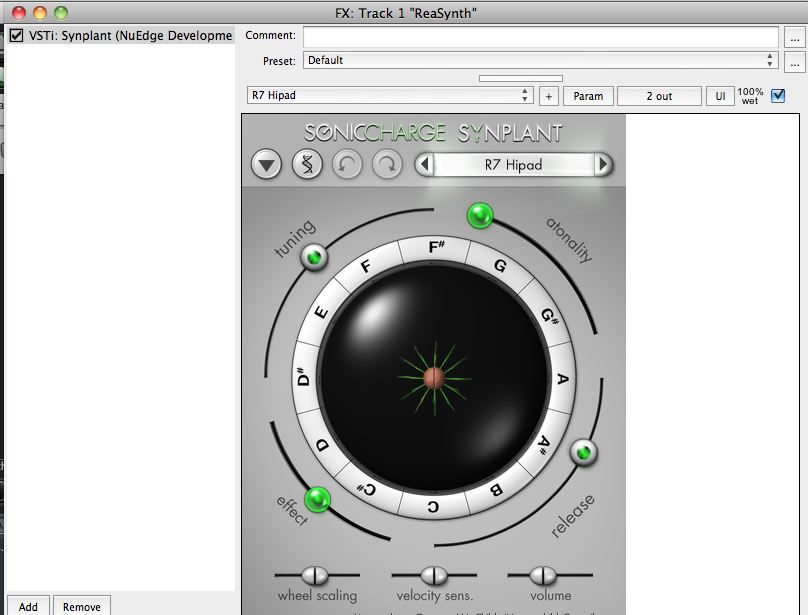Close the FX window with red button
808x615 pixels.
(x=19, y=12)
